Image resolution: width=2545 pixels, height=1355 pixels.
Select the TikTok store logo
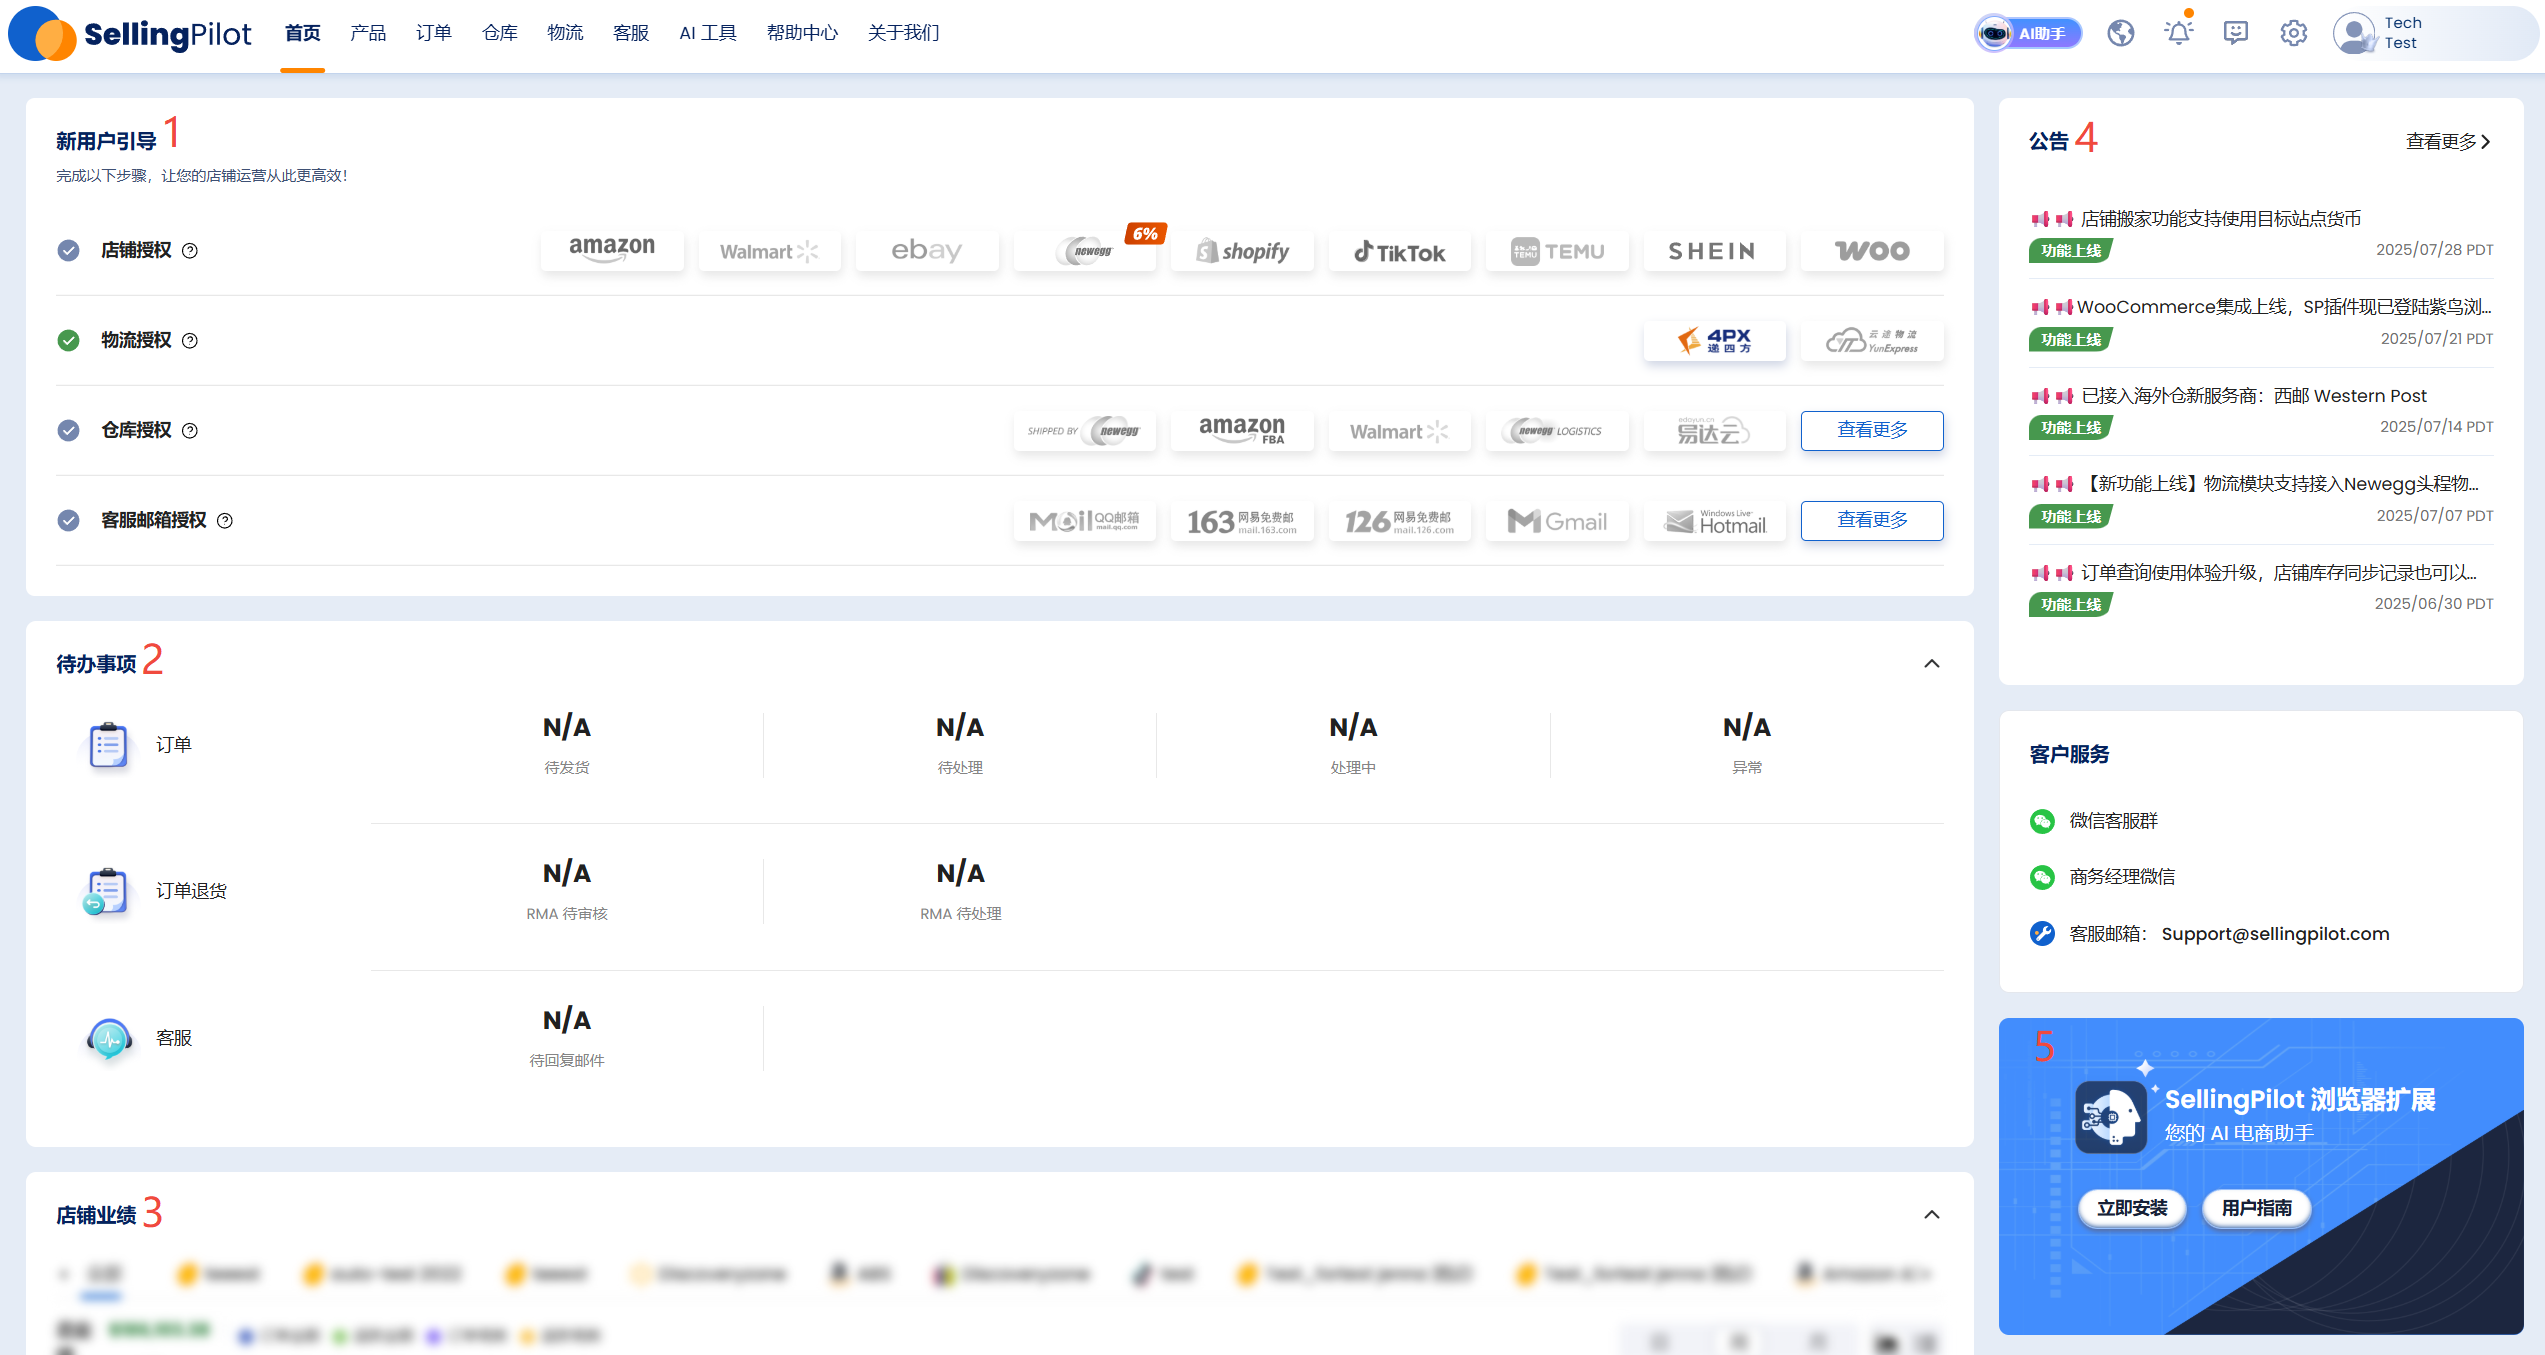point(1400,252)
